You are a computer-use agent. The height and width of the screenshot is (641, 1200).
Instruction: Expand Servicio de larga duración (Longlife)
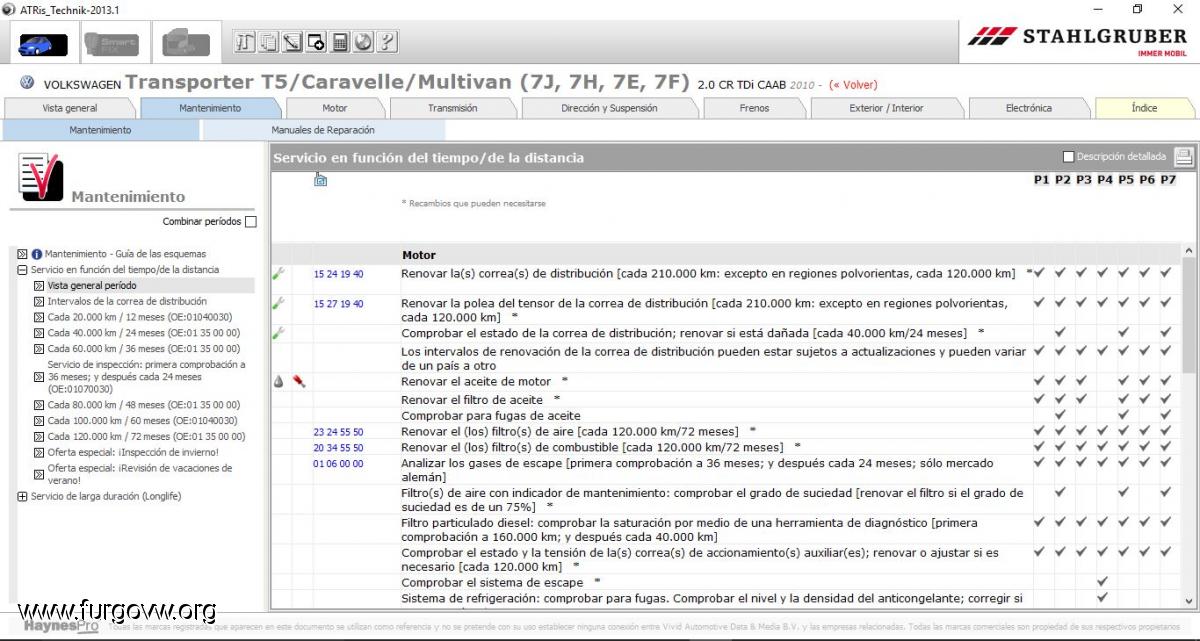22,497
